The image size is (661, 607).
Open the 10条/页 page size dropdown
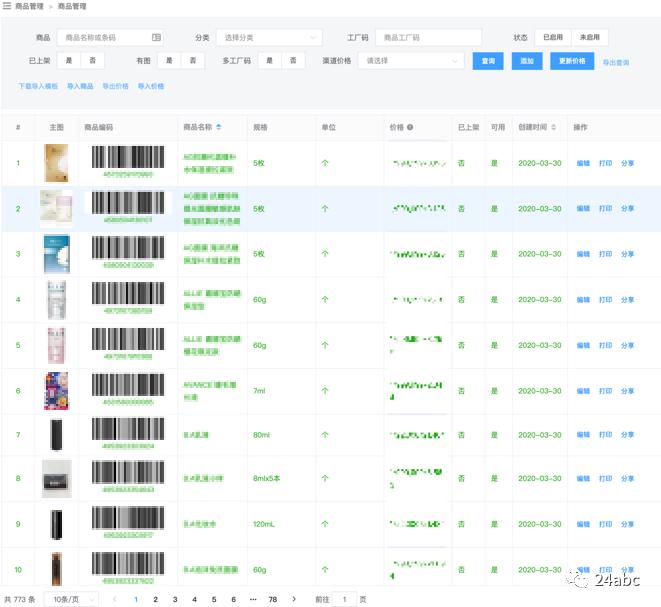pos(74,599)
